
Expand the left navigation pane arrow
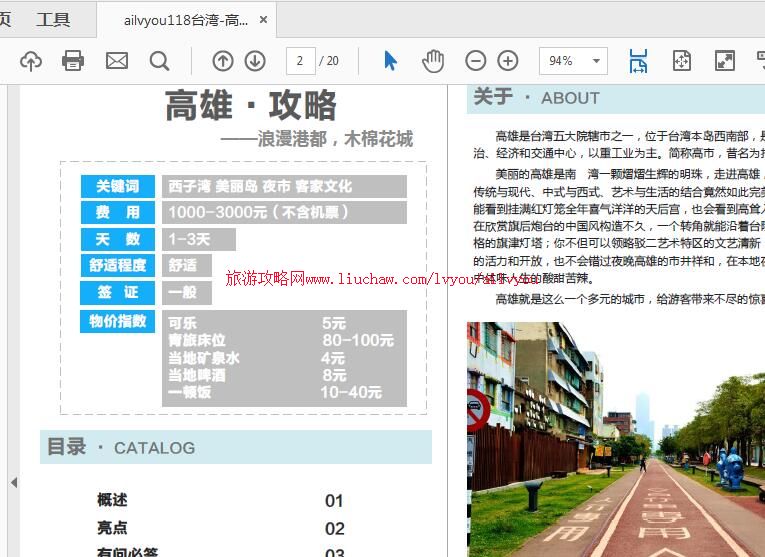click(x=13, y=482)
